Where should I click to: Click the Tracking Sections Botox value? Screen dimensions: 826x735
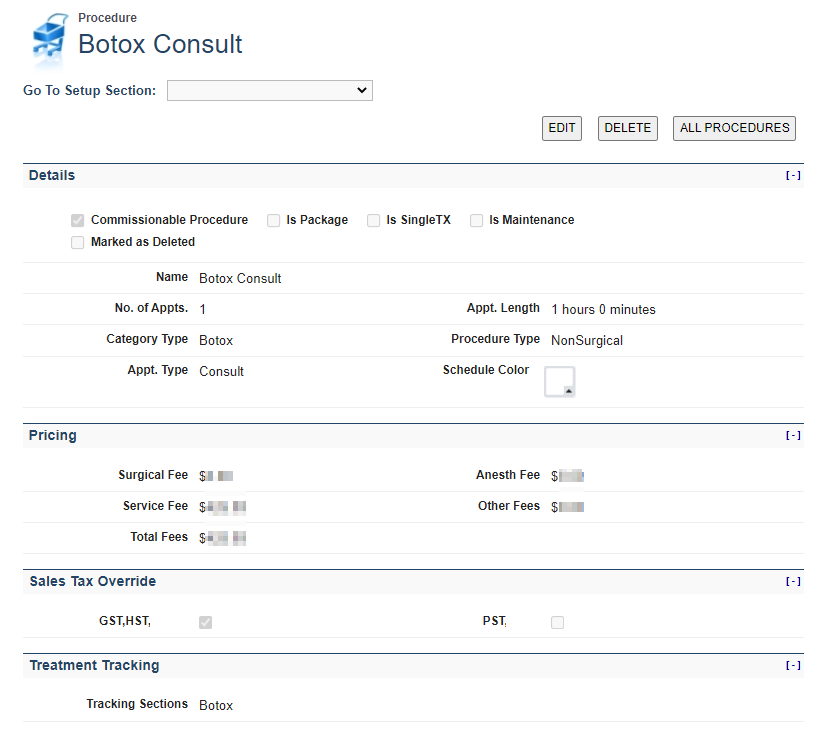(216, 706)
